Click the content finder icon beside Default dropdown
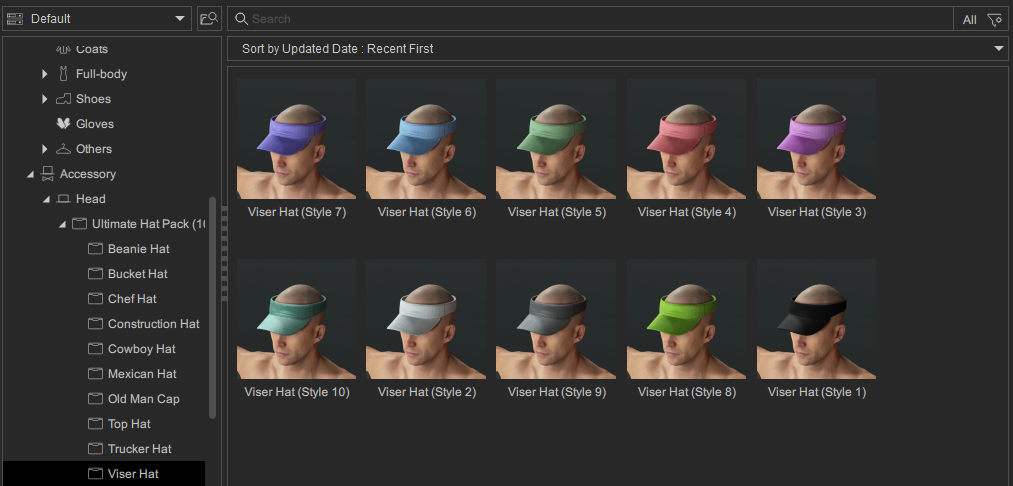This screenshot has width=1013, height=486. click(209, 19)
